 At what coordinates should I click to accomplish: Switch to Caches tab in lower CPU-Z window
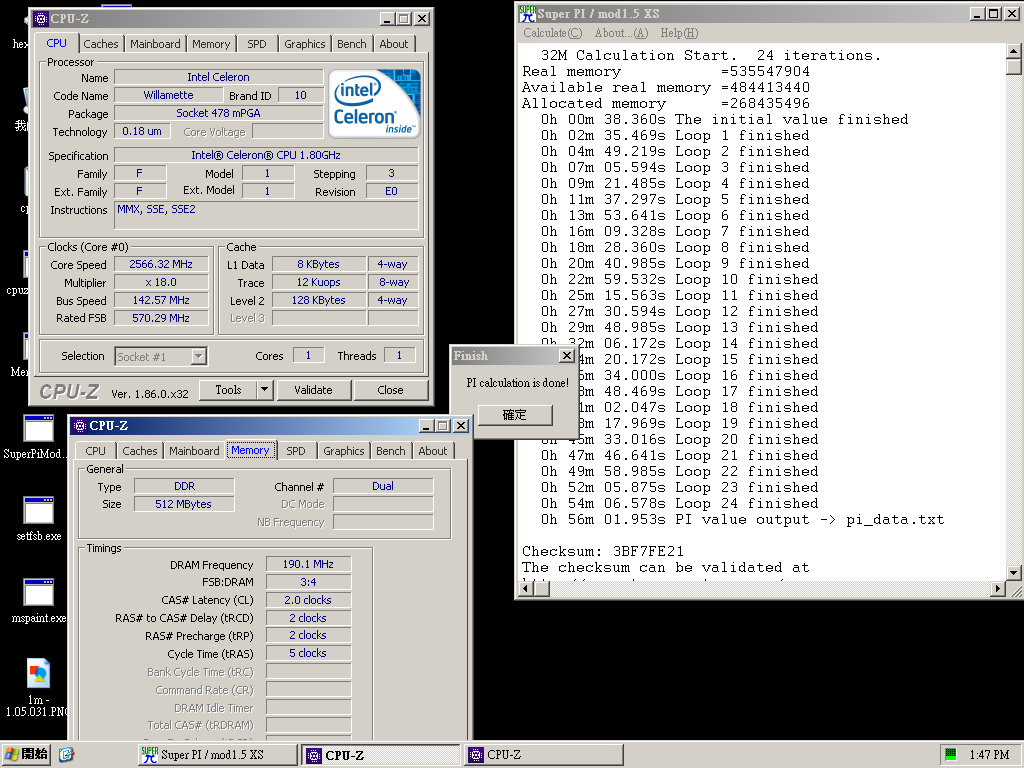140,451
